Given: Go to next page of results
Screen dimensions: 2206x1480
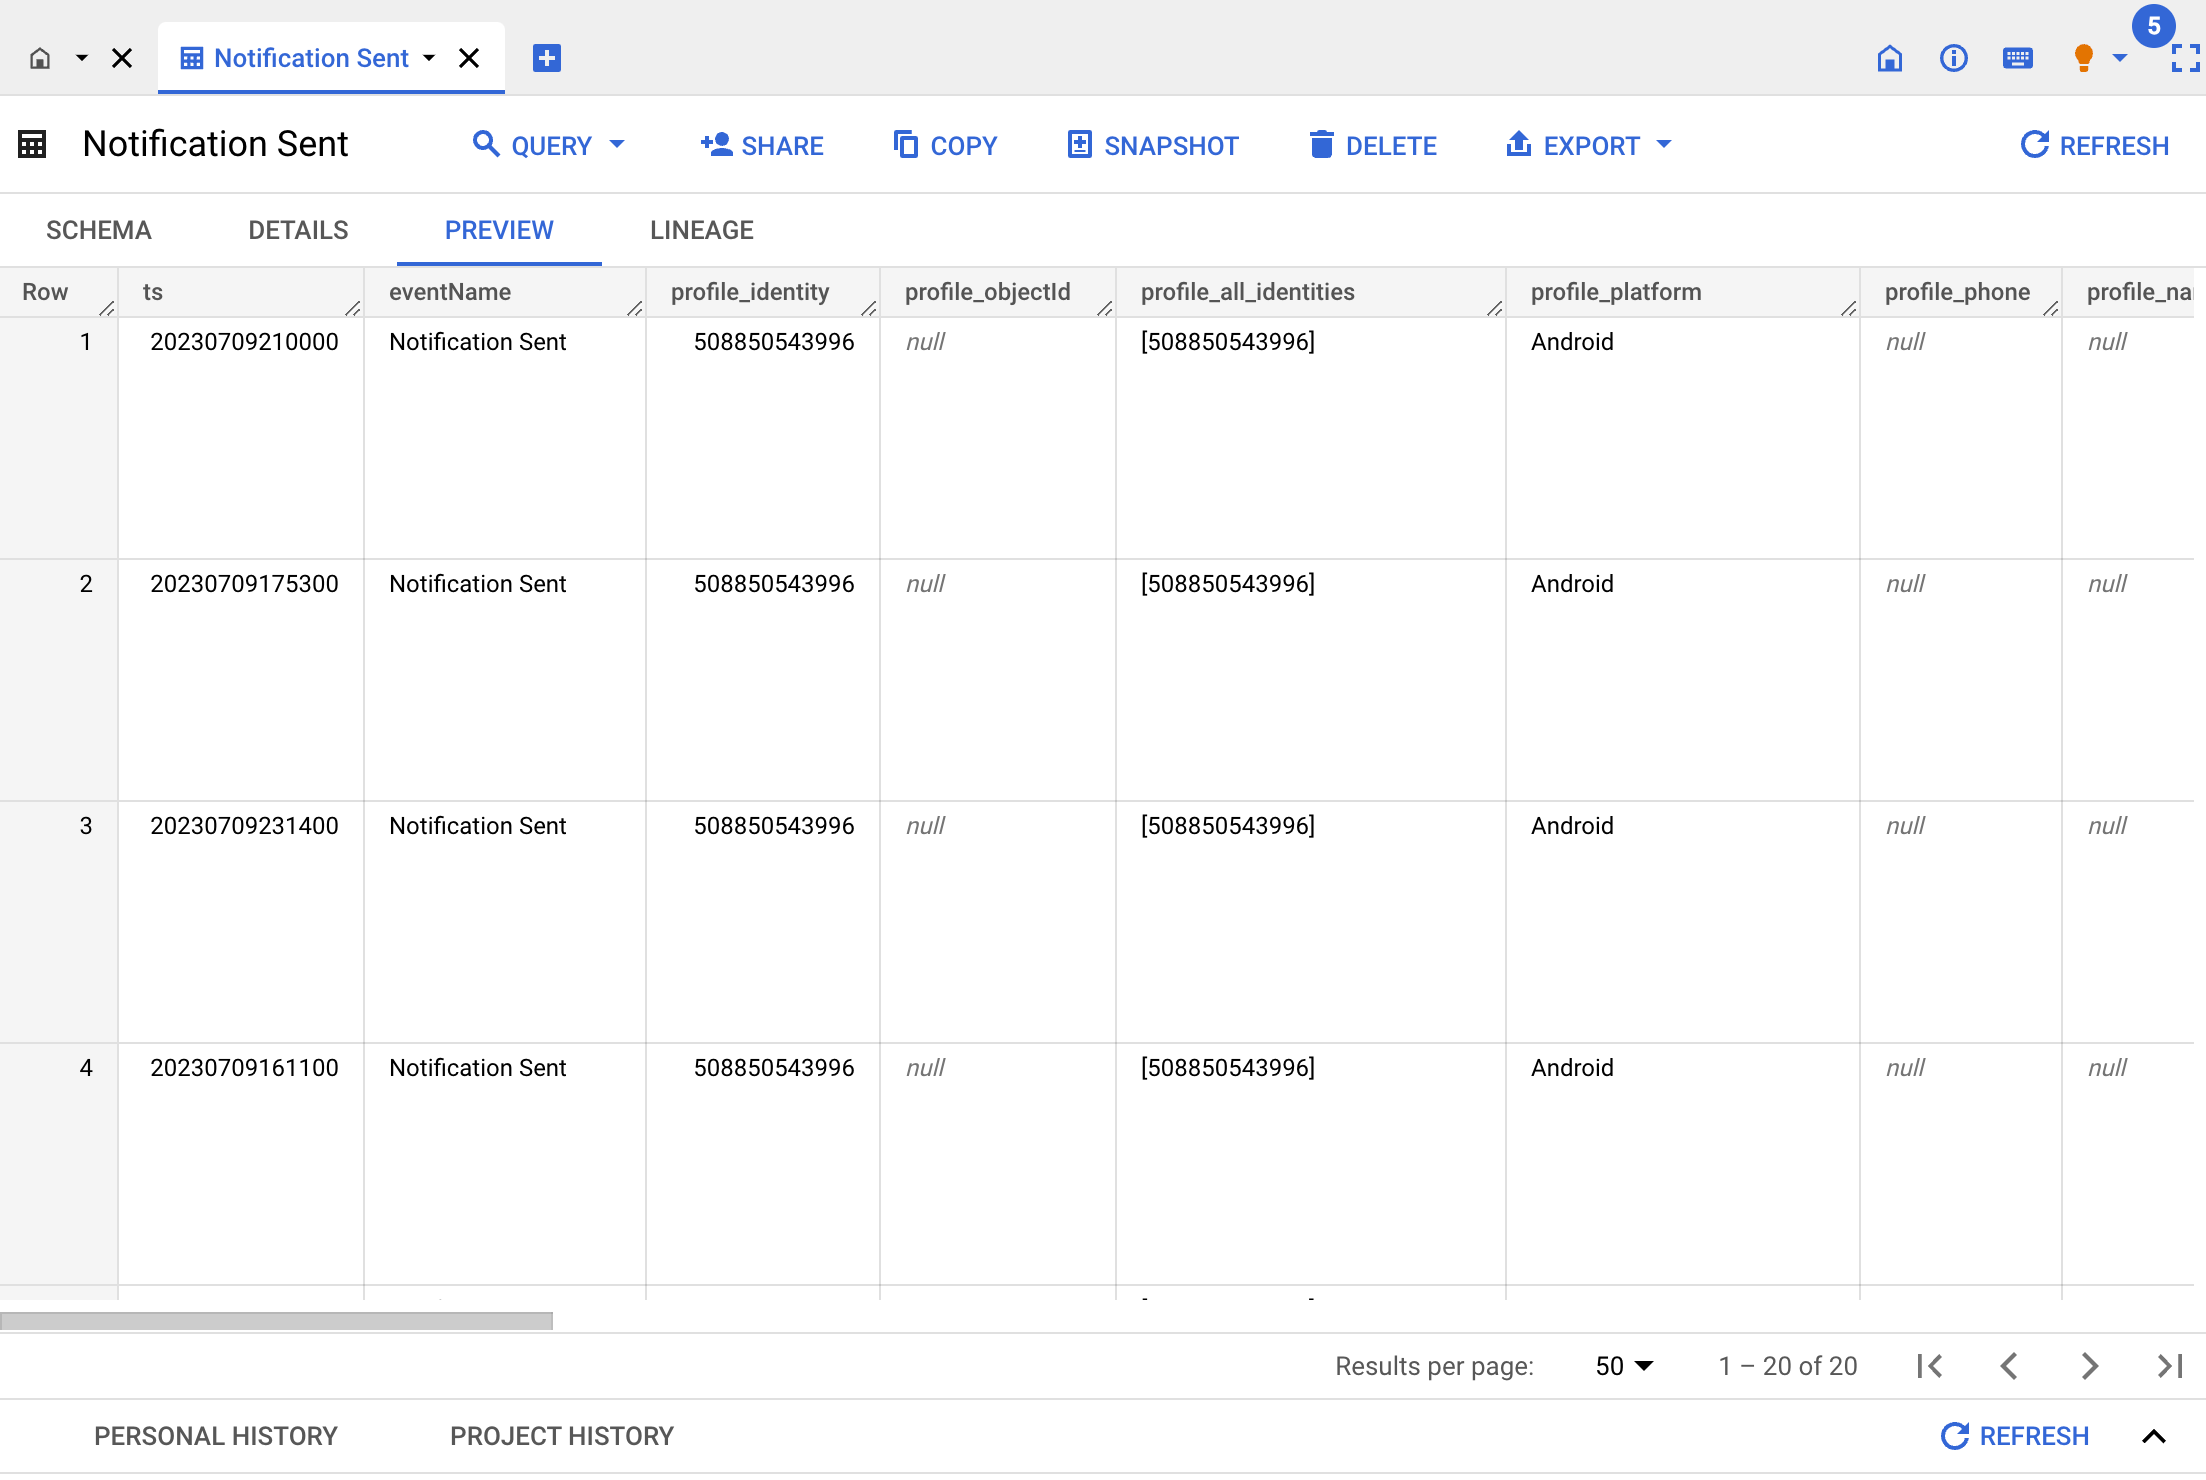Looking at the screenshot, I should coord(2089,1366).
